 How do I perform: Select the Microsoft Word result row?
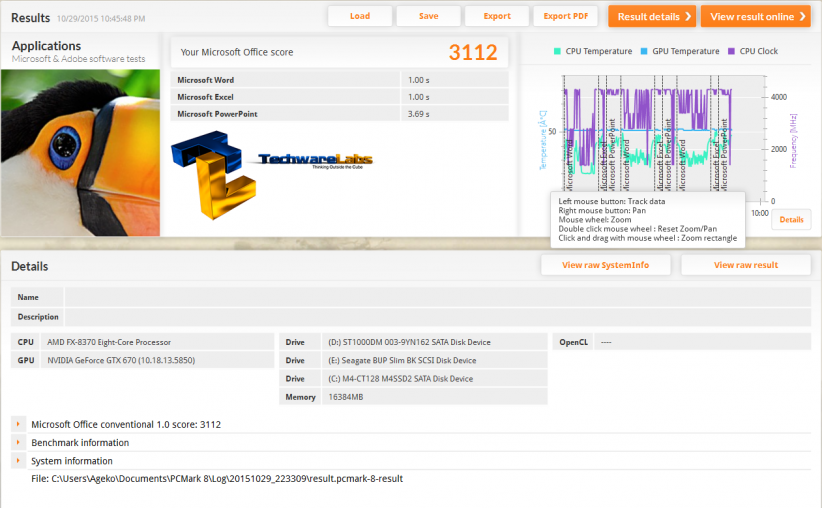[x=339, y=80]
